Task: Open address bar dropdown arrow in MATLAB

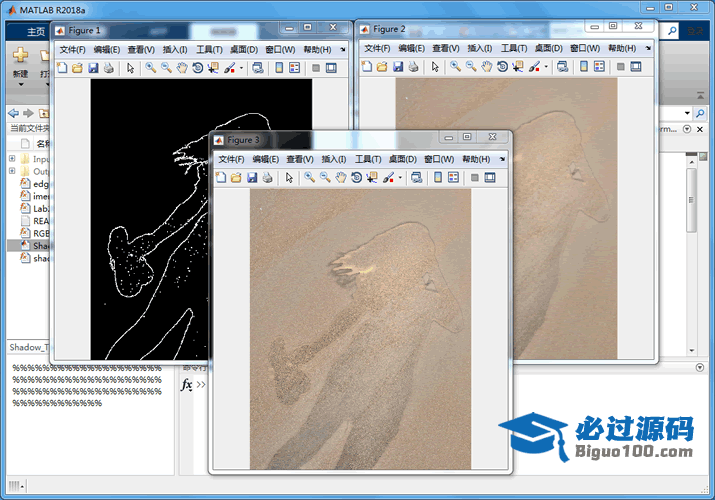Action: pyautogui.click(x=687, y=113)
